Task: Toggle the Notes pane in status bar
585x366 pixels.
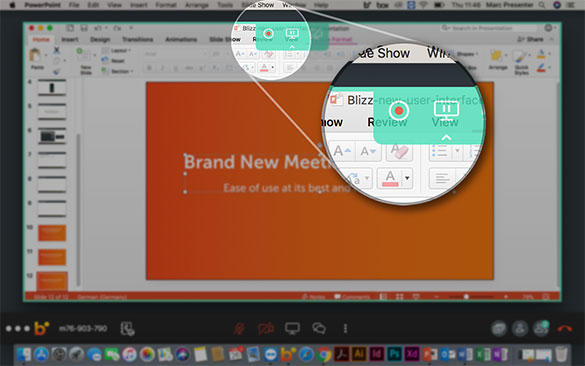Action: [x=313, y=297]
